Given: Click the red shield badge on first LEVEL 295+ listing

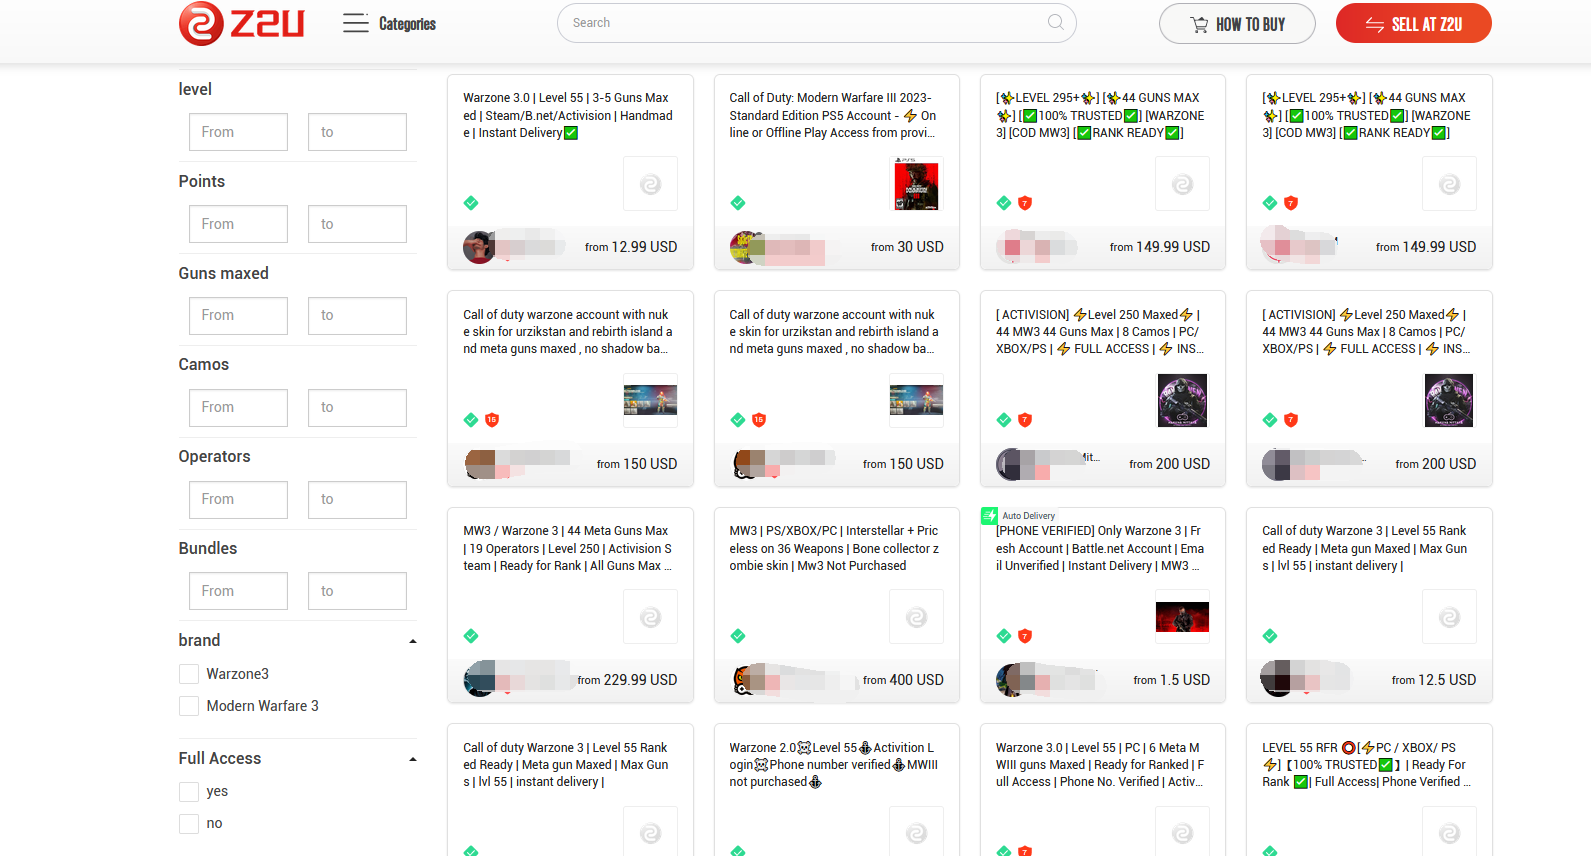Looking at the screenshot, I should click(x=1025, y=203).
